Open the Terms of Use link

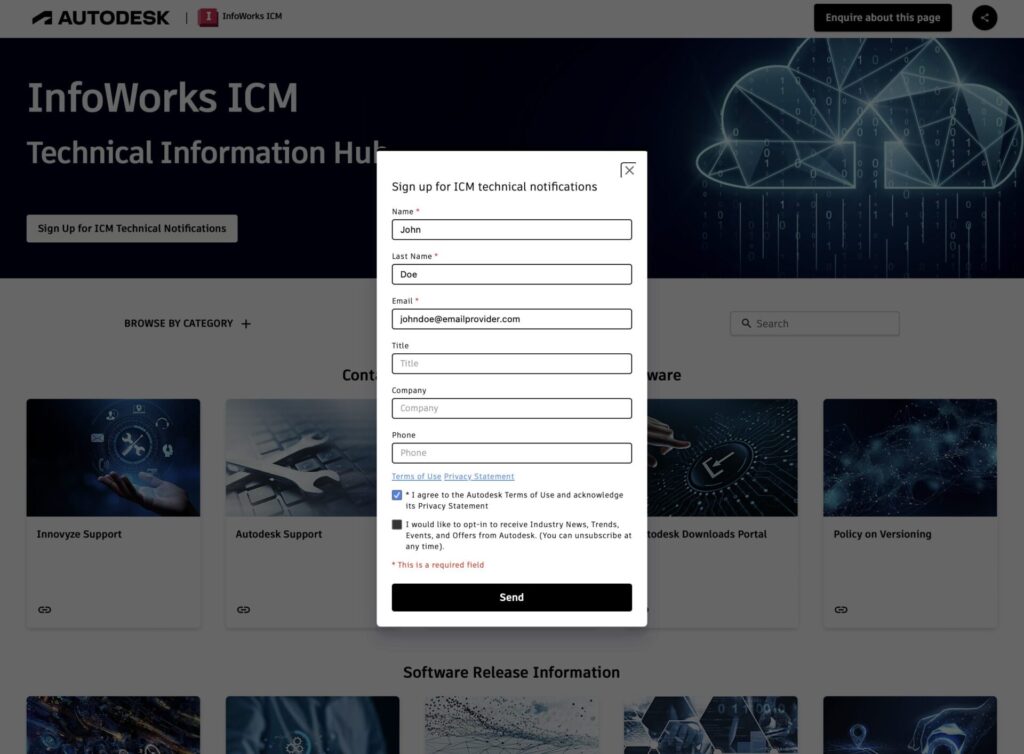click(416, 475)
